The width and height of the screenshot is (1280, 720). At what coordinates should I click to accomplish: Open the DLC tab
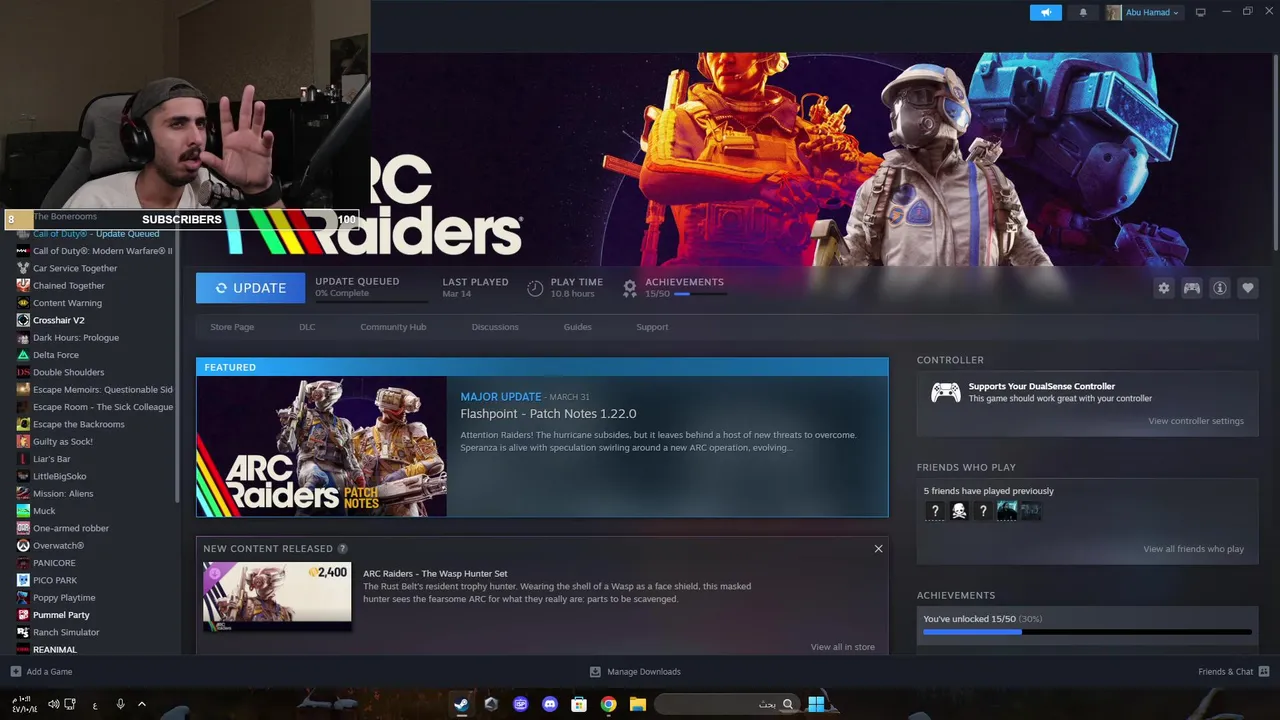coord(307,327)
